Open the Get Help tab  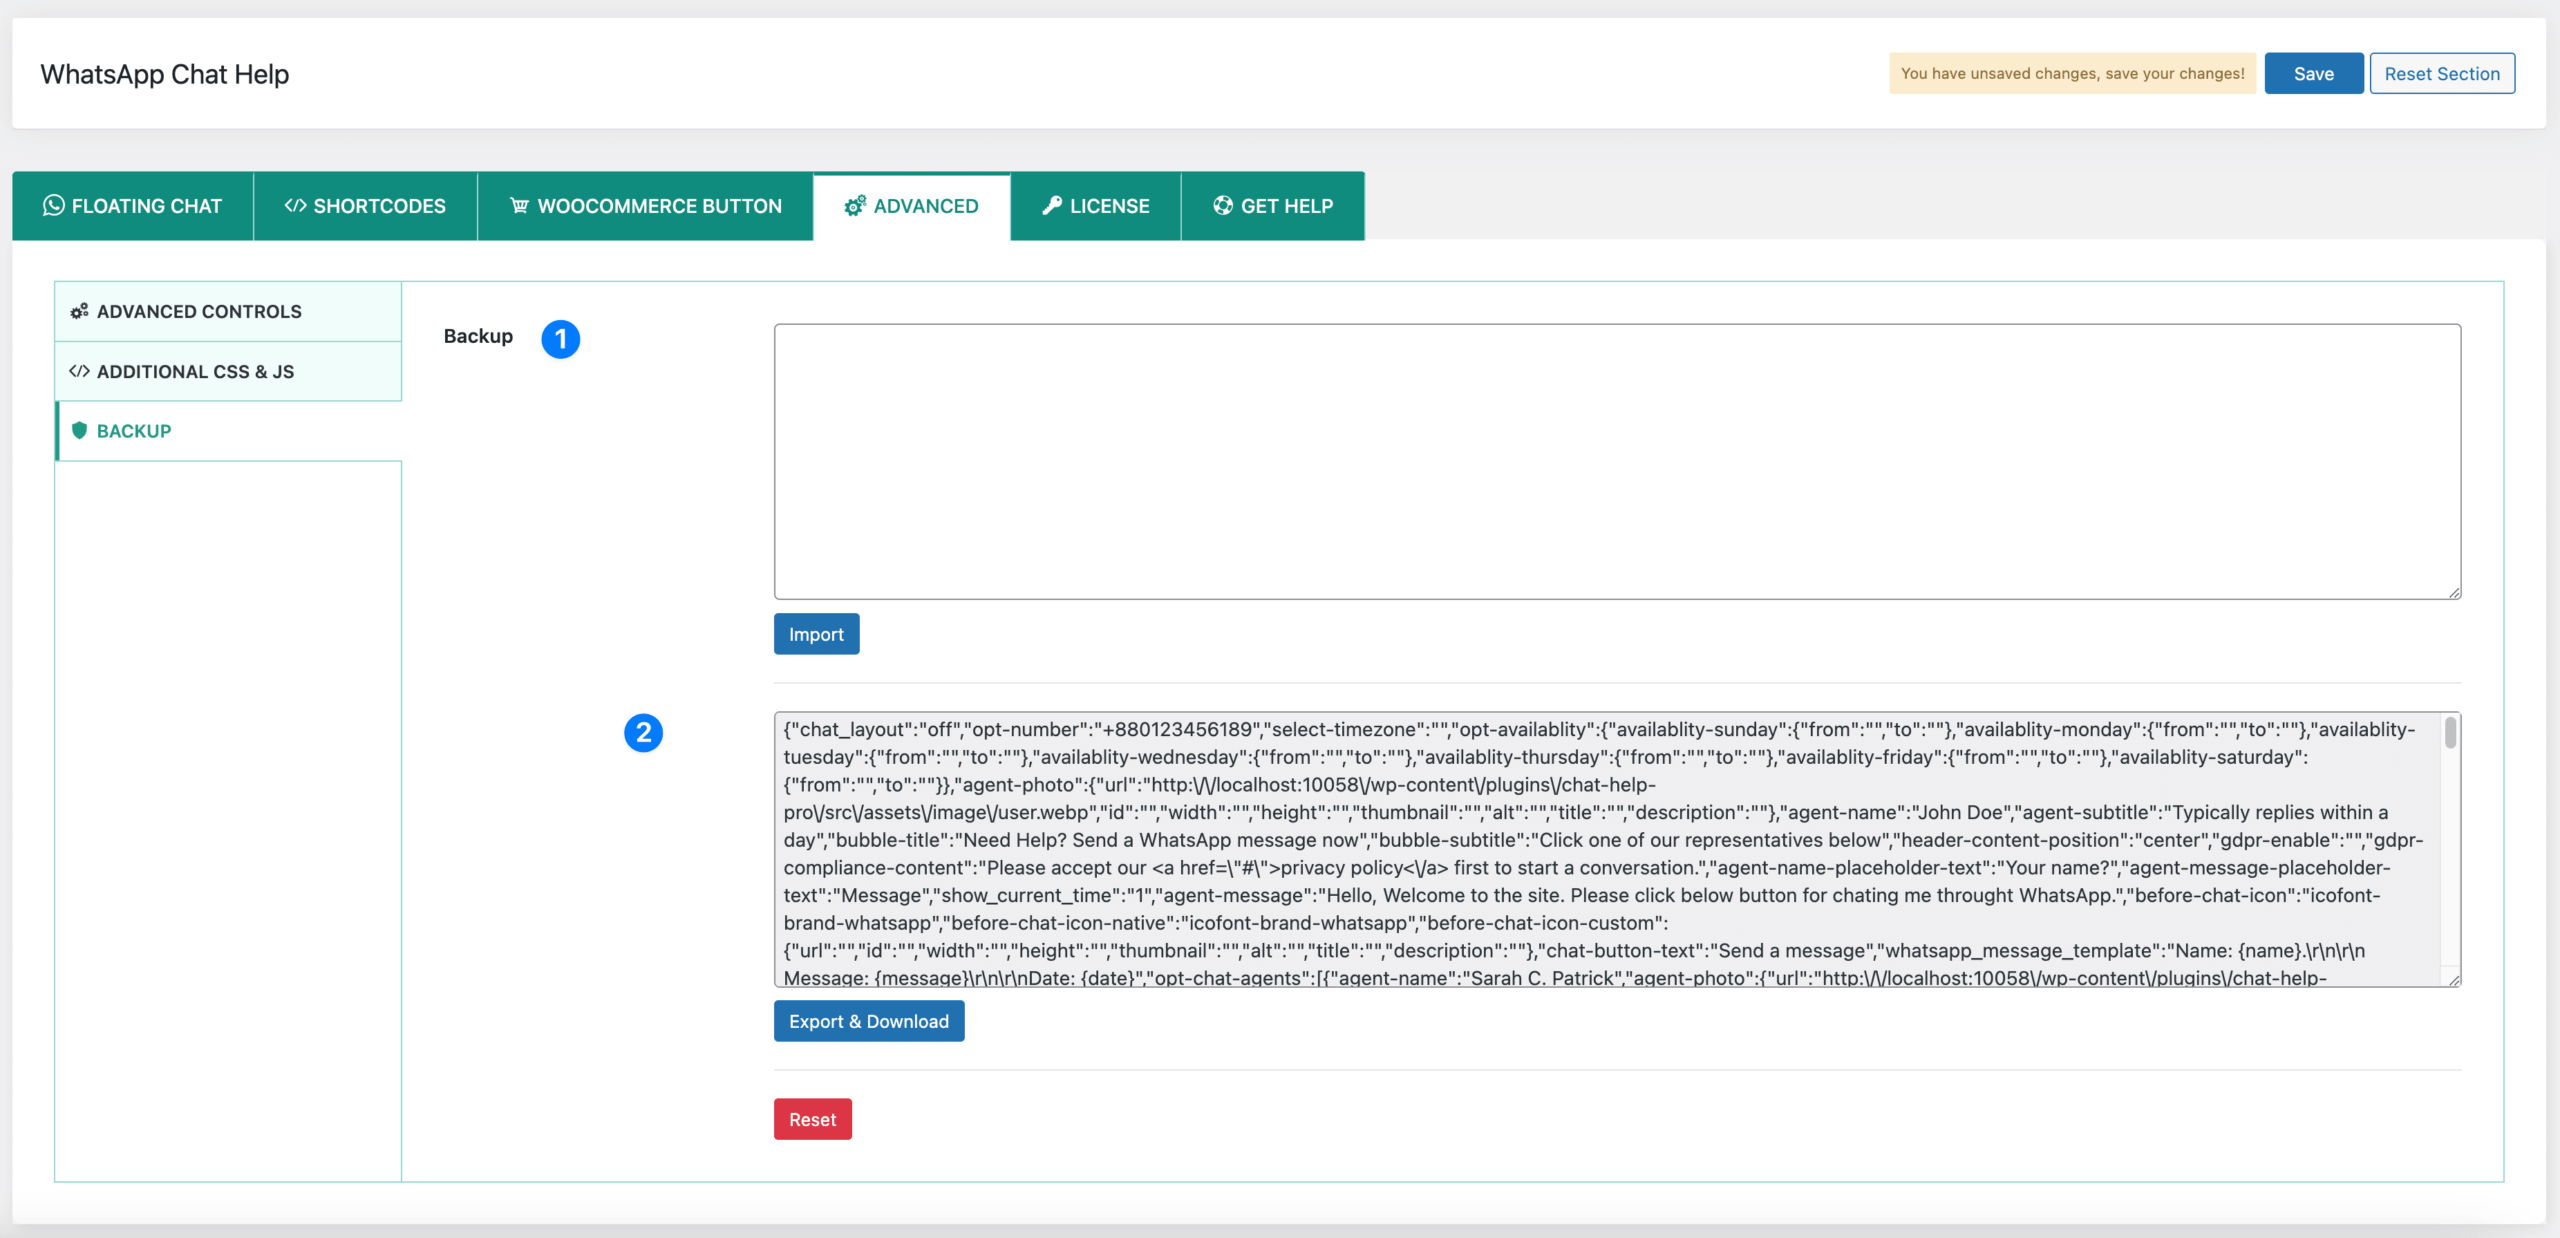tap(1273, 206)
